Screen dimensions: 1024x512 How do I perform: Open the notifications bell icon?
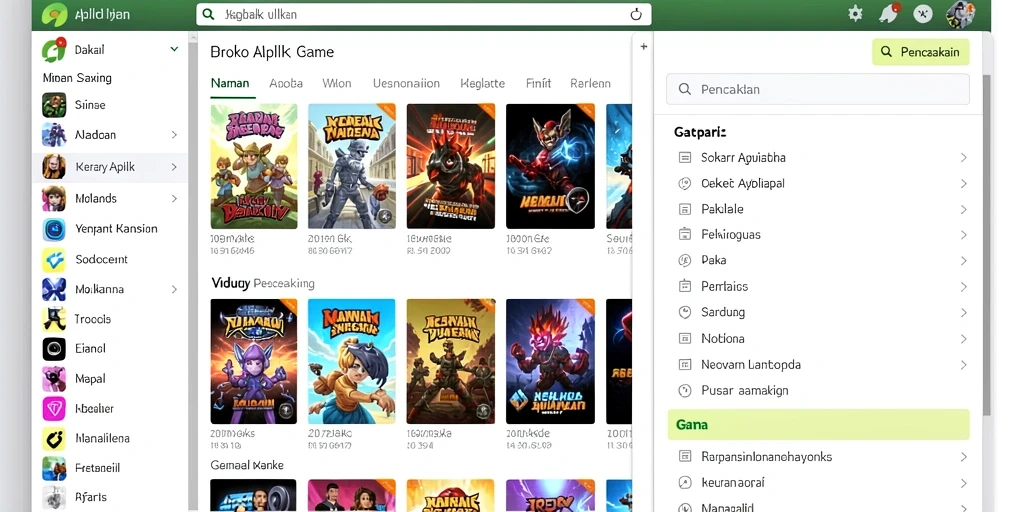pyautogui.click(x=889, y=14)
